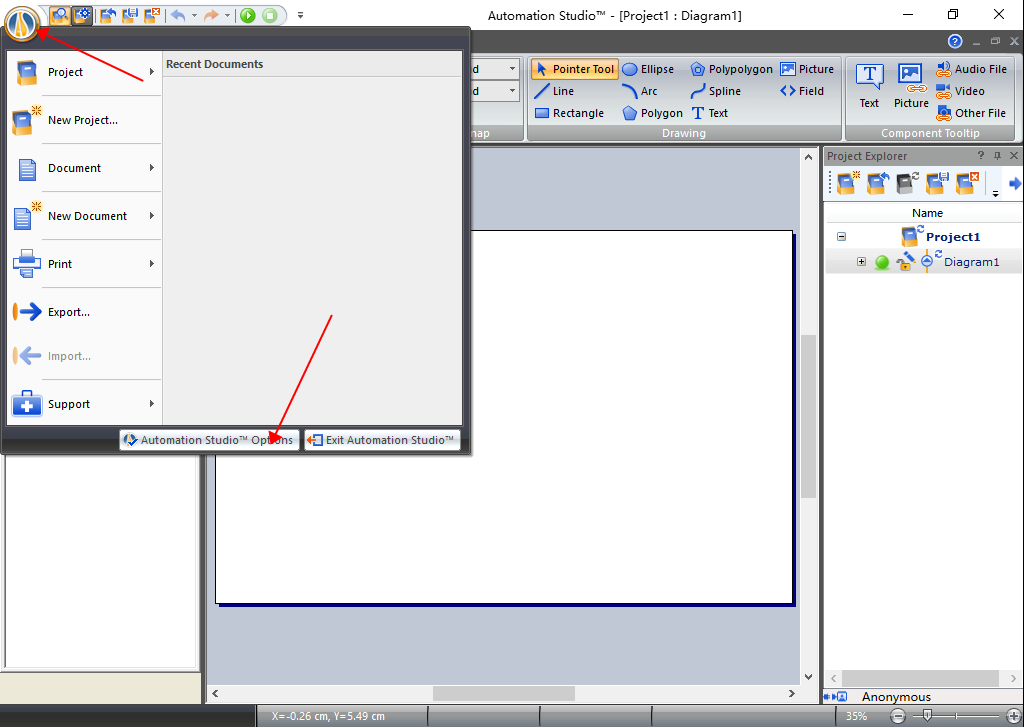Click Automation Studio Options button
This screenshot has width=1024, height=727.
pyautogui.click(x=210, y=440)
